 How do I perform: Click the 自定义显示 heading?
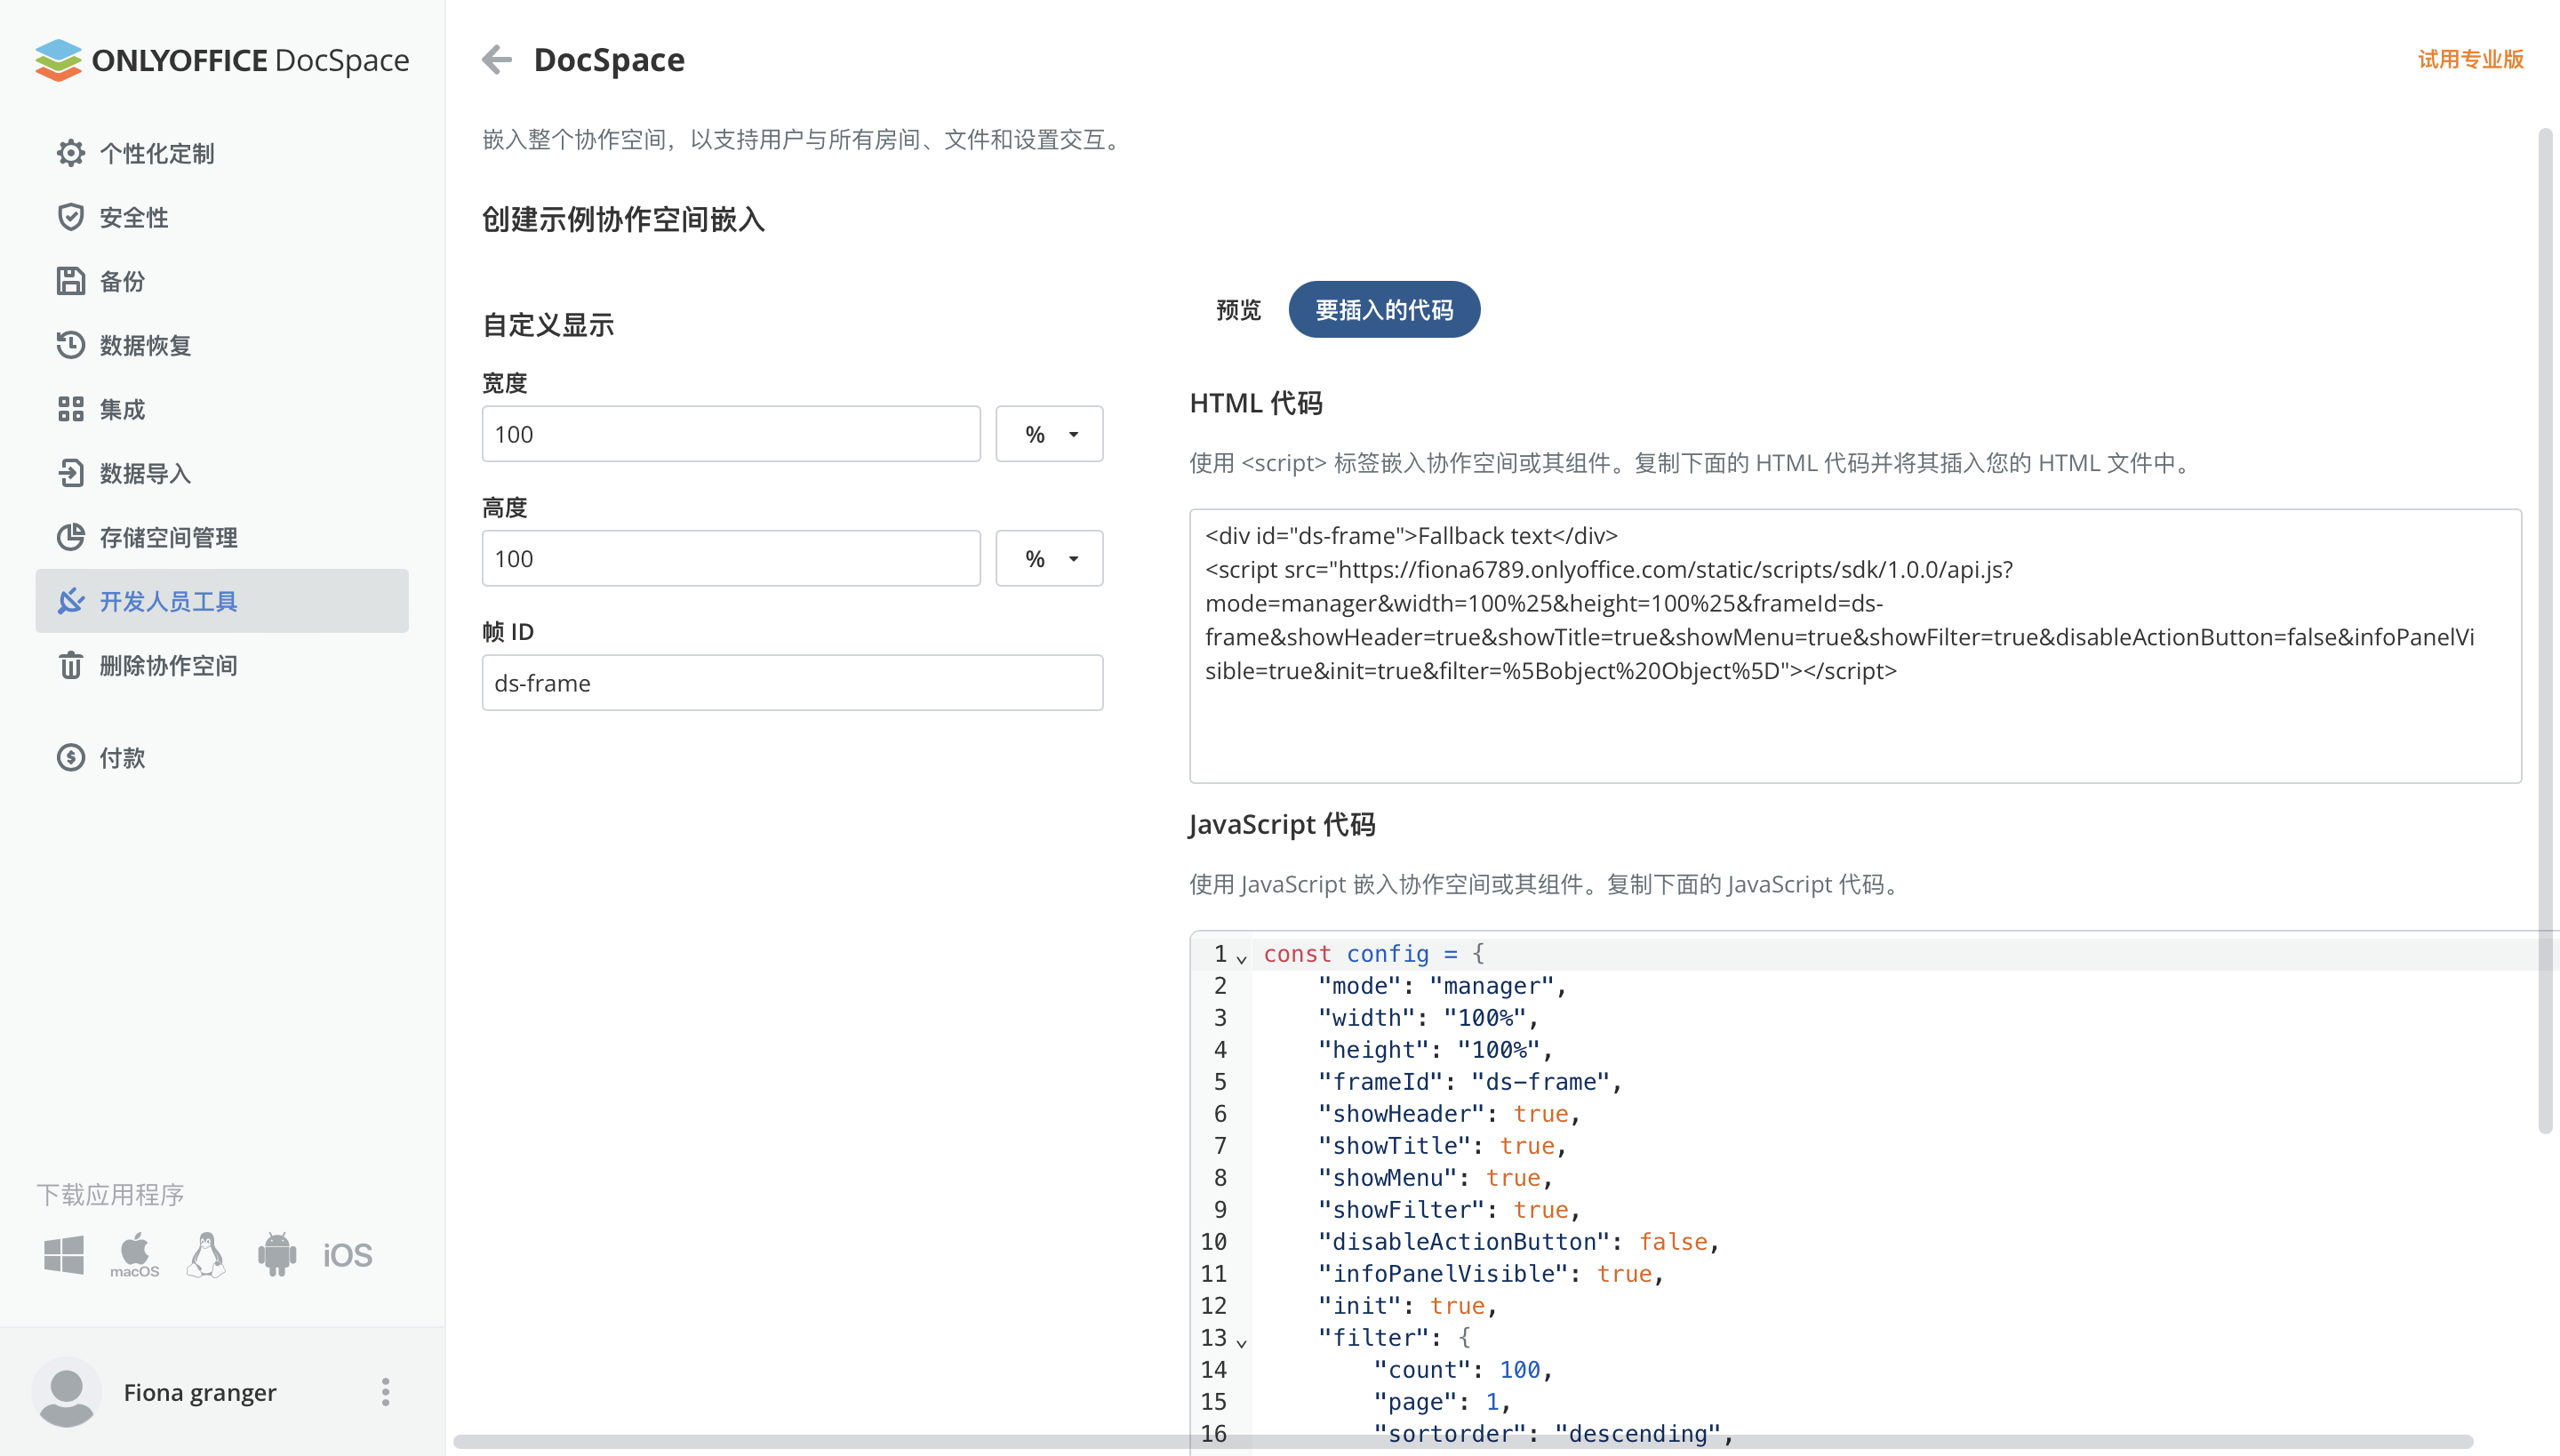tap(548, 324)
